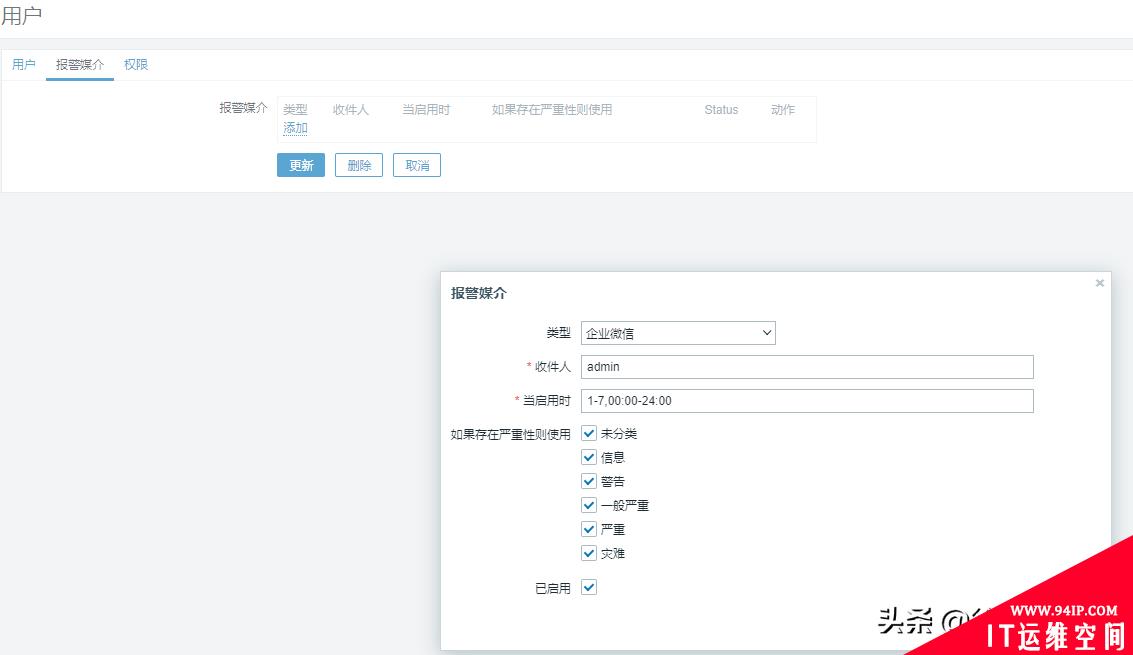Uncheck the 警告 severity checkbox
This screenshot has width=1133, height=655.
click(589, 481)
